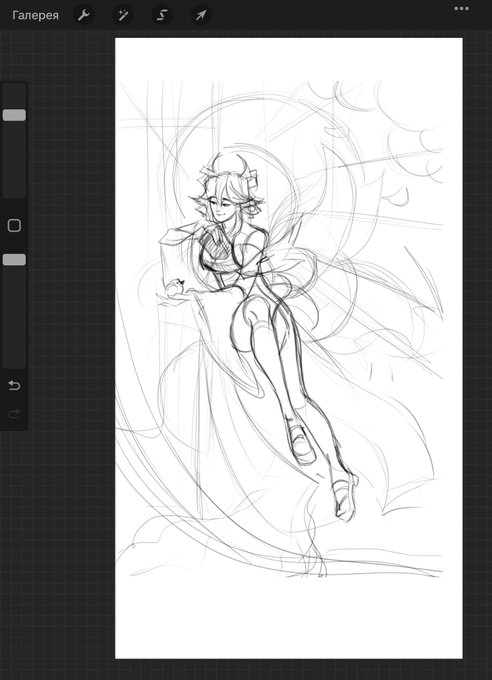The width and height of the screenshot is (492, 680).
Task: Click the brush opacity slider handle
Action: [14, 260]
